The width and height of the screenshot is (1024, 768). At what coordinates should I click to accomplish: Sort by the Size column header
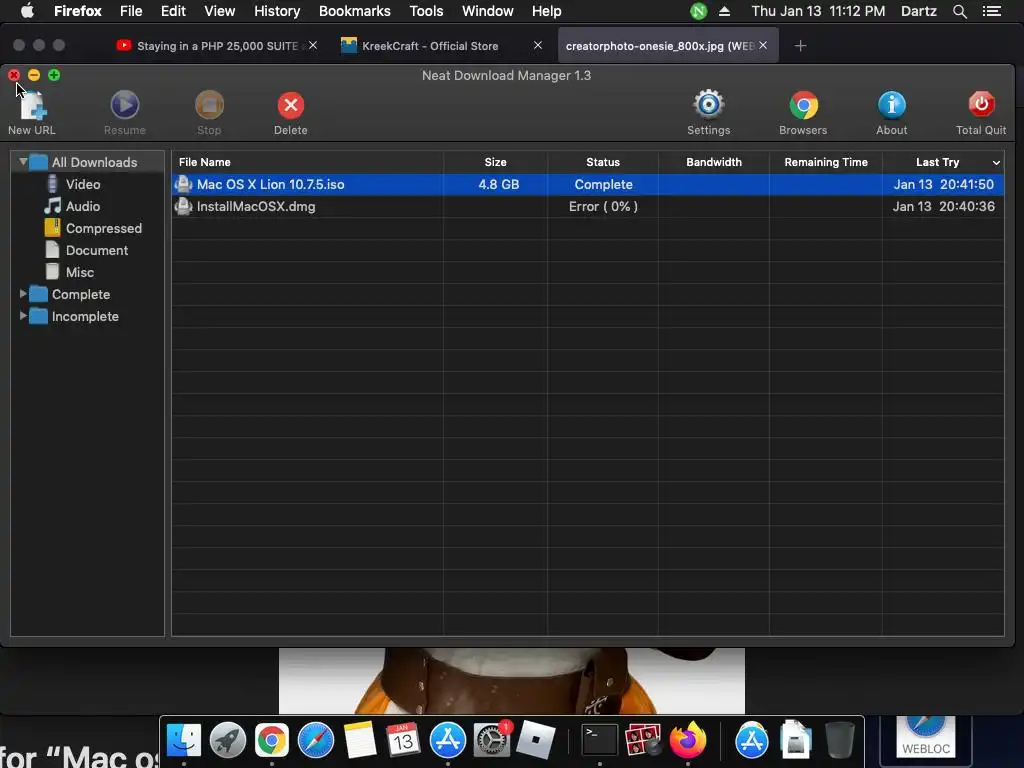[495, 162]
